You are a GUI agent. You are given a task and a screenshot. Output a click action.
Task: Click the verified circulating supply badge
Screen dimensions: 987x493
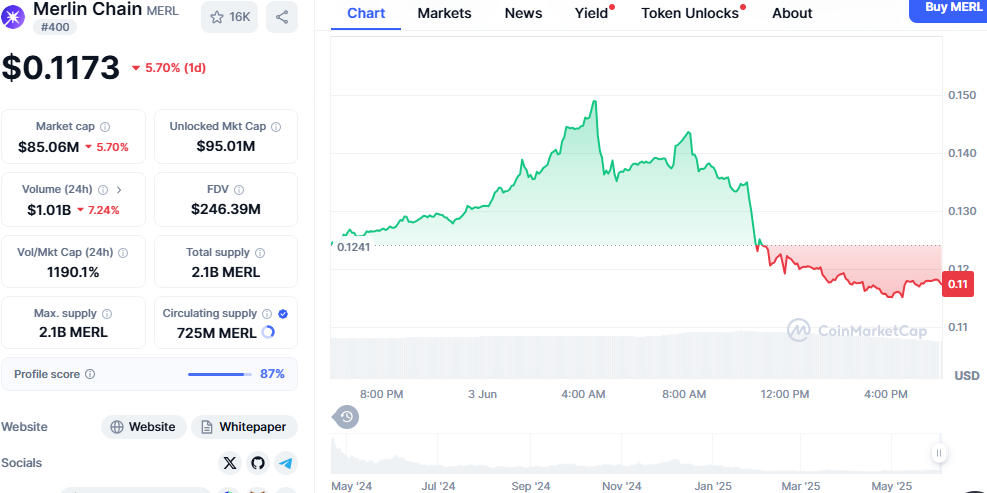pyautogui.click(x=283, y=314)
